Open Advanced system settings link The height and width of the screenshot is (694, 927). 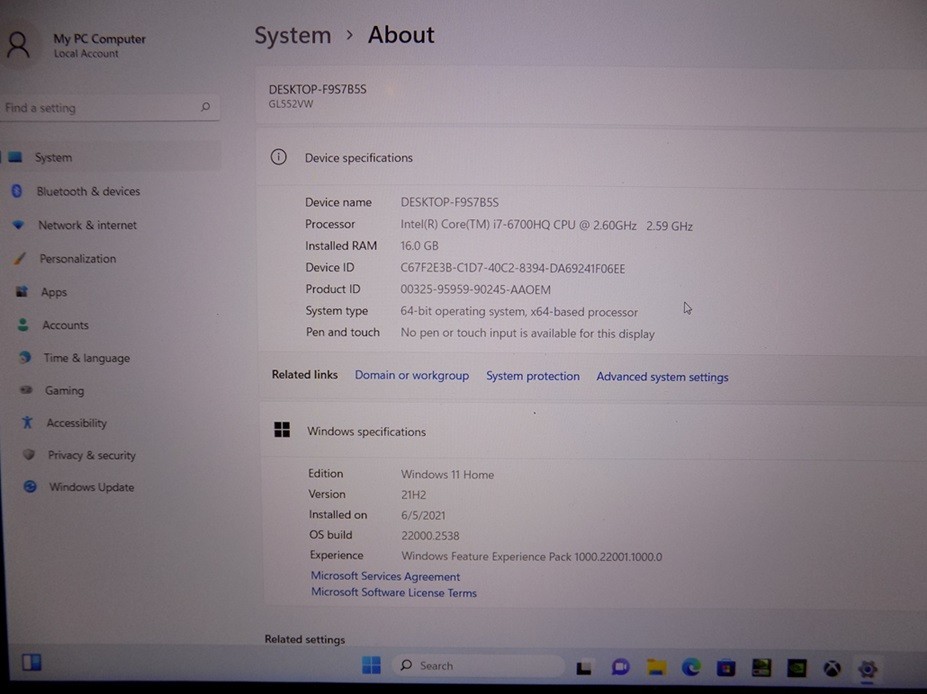coord(662,377)
